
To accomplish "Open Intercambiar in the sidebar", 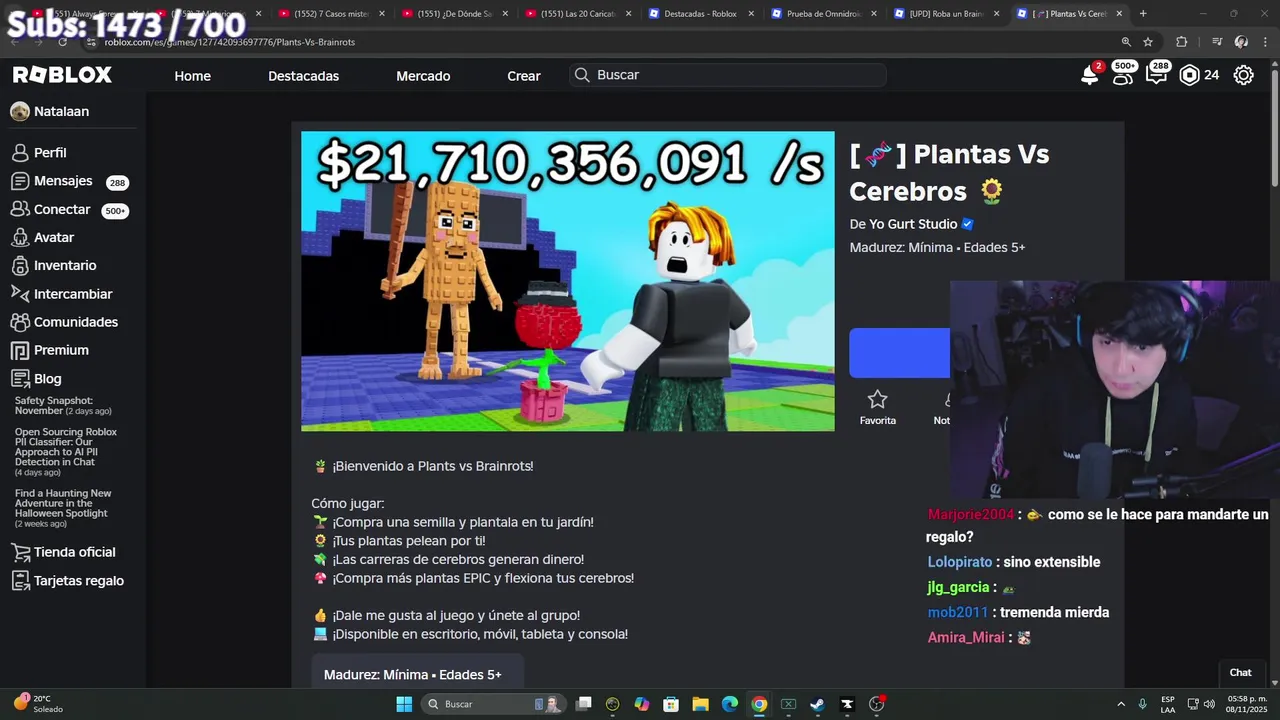I will tap(73, 294).
